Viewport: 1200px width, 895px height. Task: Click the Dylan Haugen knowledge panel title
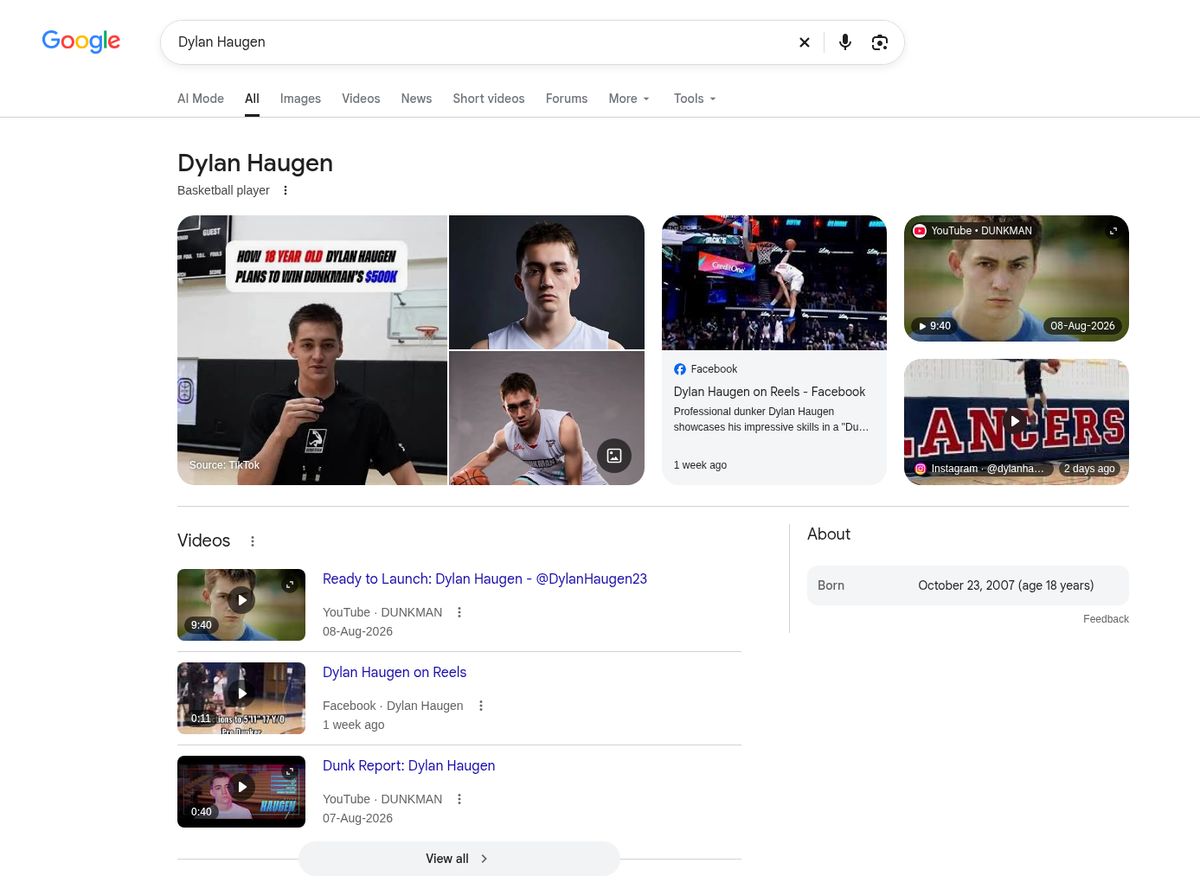(x=255, y=163)
